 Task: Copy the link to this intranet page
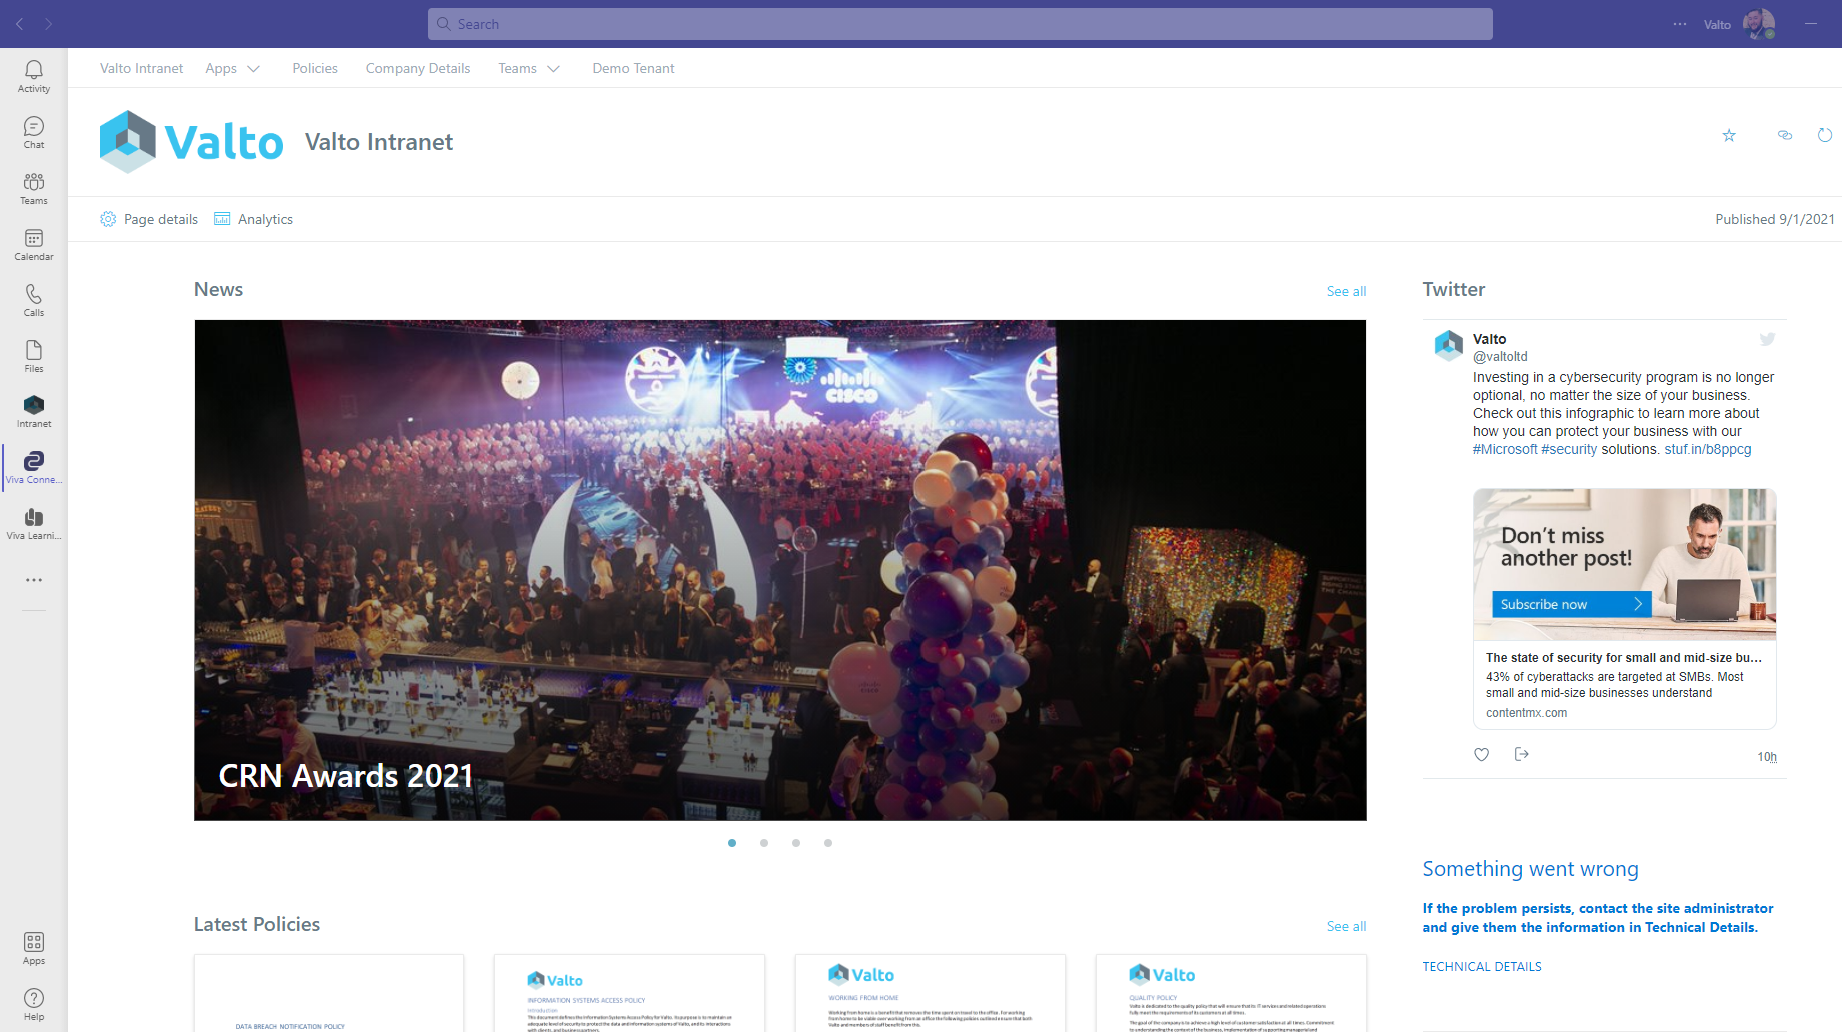[1785, 135]
